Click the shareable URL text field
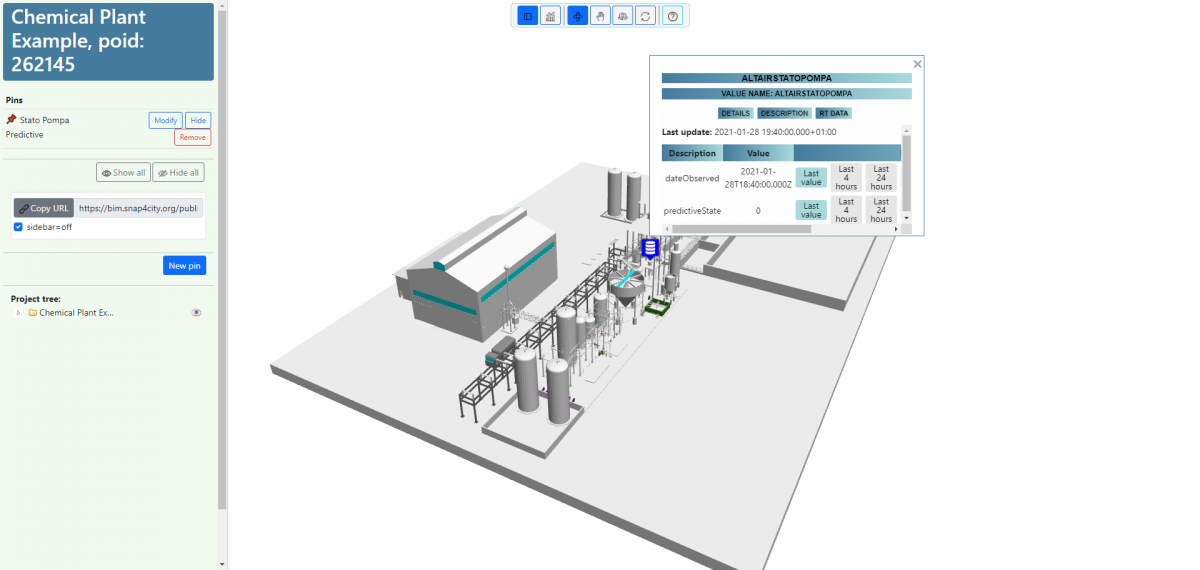The image size is (1200, 570). [139, 208]
